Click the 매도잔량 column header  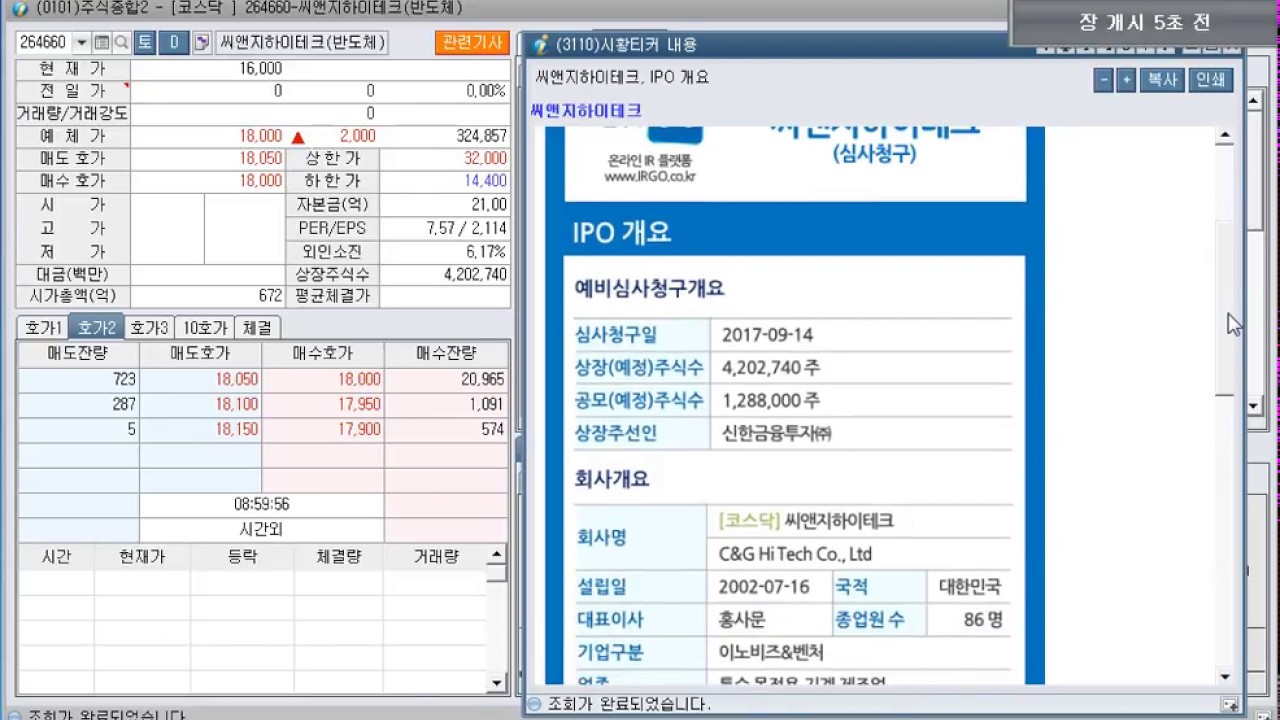pyautogui.click(x=78, y=354)
